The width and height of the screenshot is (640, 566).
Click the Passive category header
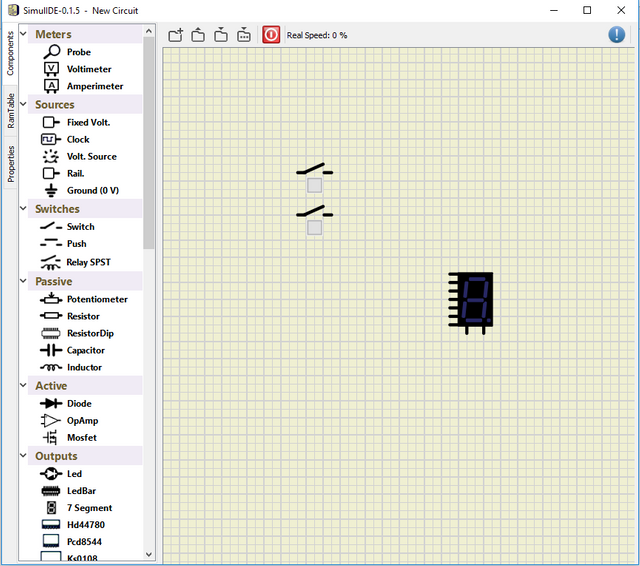point(85,282)
